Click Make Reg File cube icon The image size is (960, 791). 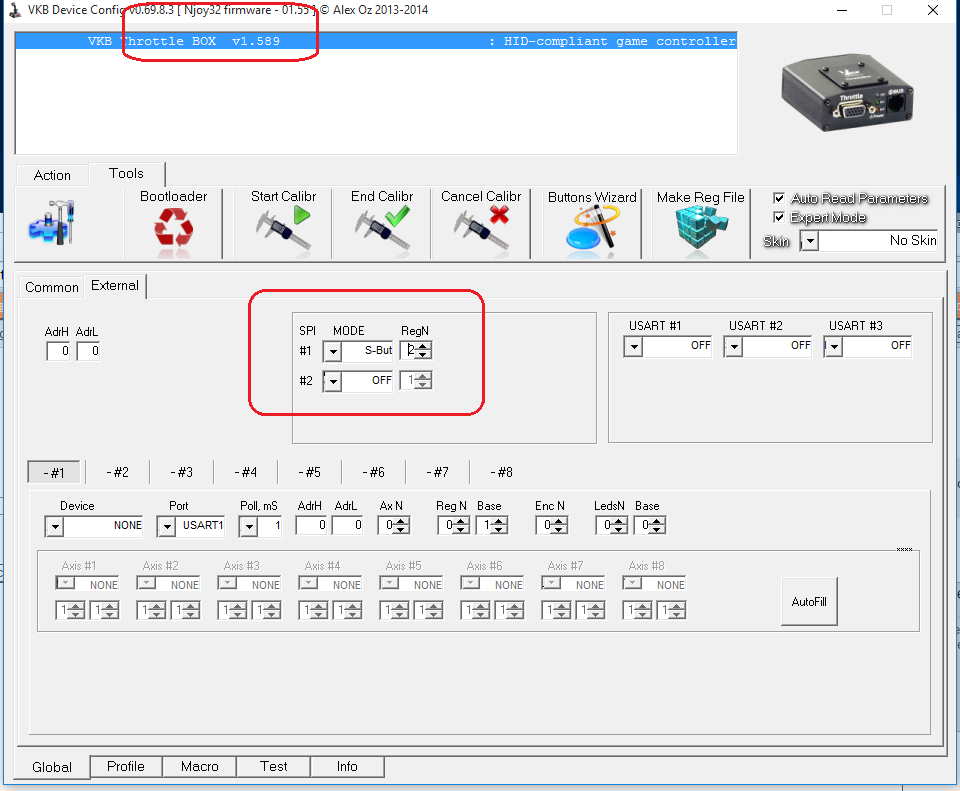coord(700,229)
